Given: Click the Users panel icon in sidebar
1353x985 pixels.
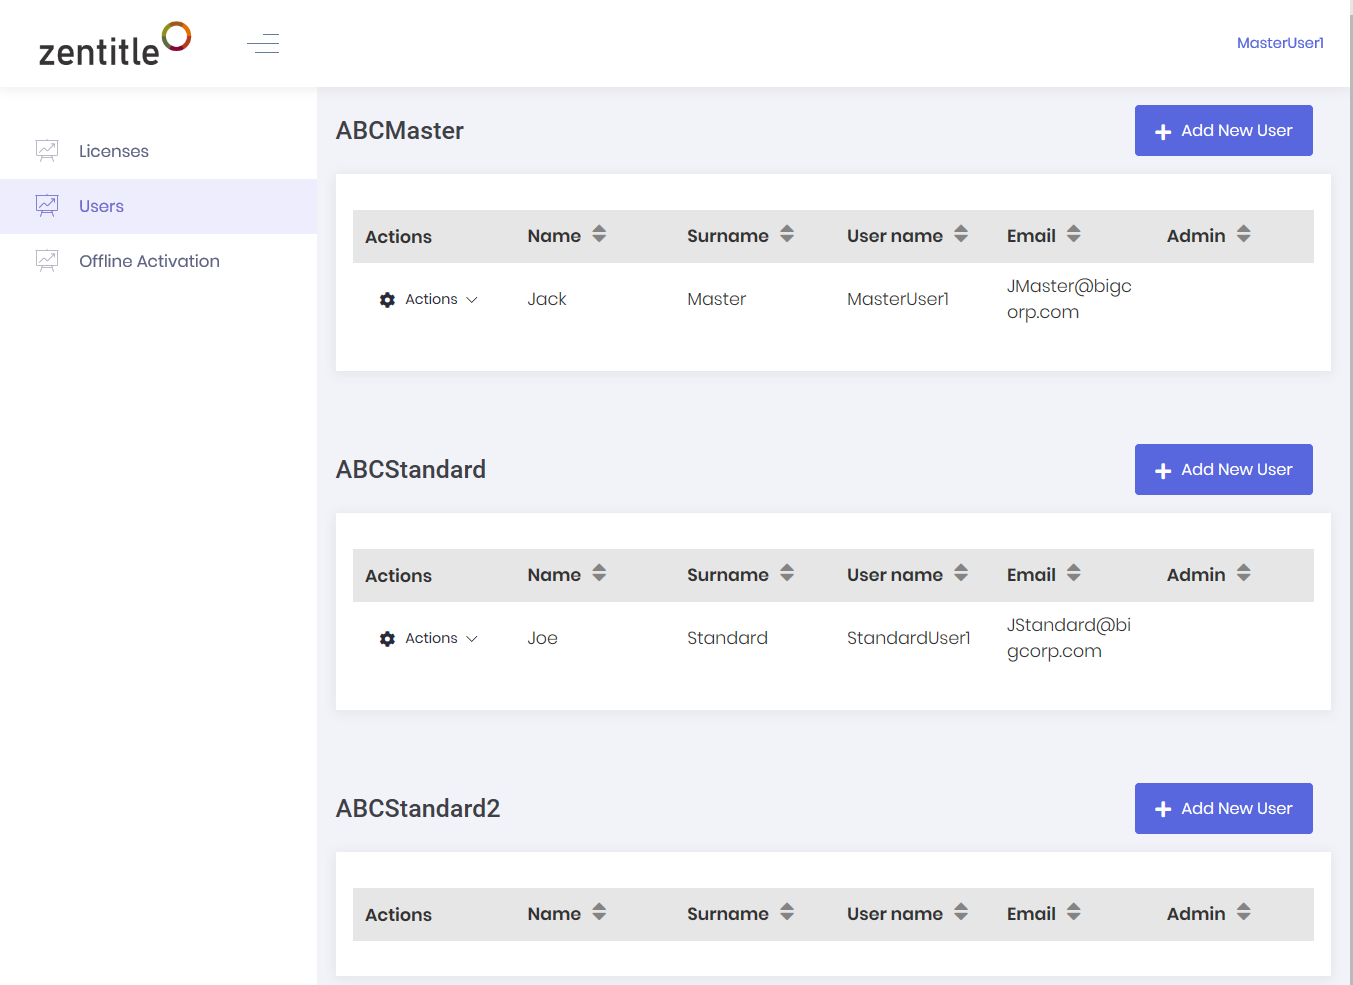Looking at the screenshot, I should point(47,204).
